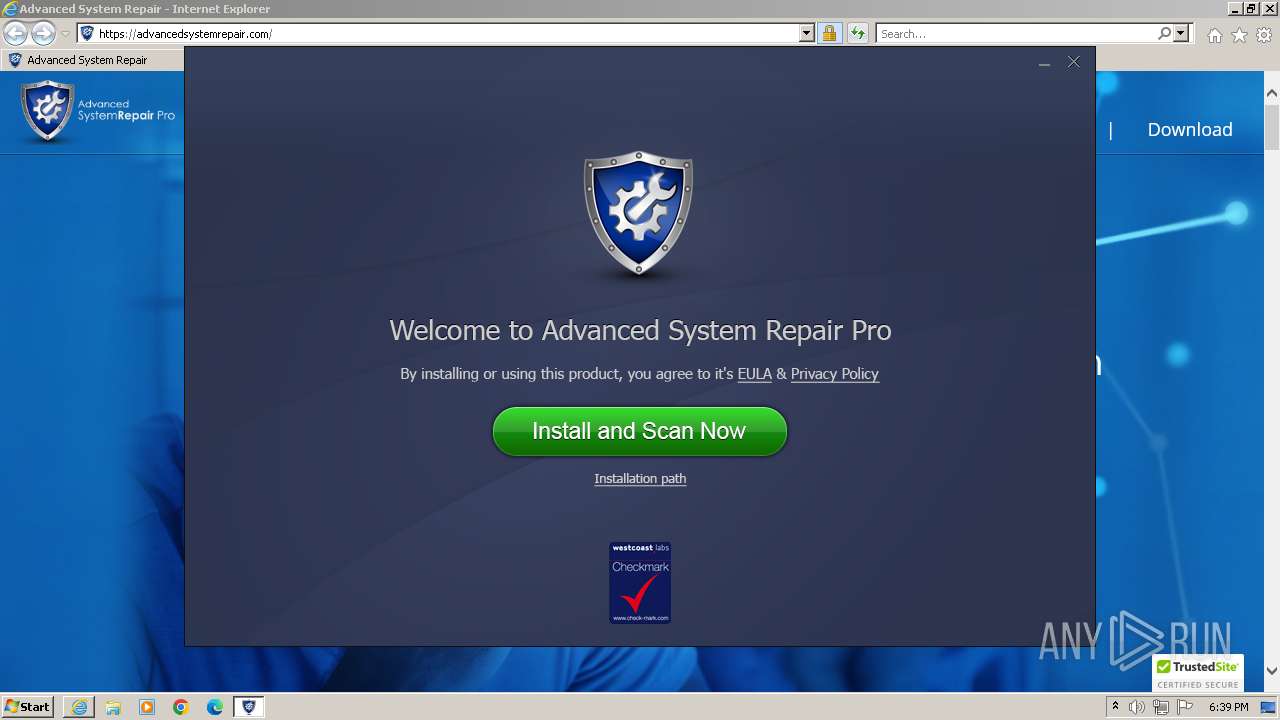
Task: Click the security lock icon
Action: pyautogui.click(x=829, y=33)
